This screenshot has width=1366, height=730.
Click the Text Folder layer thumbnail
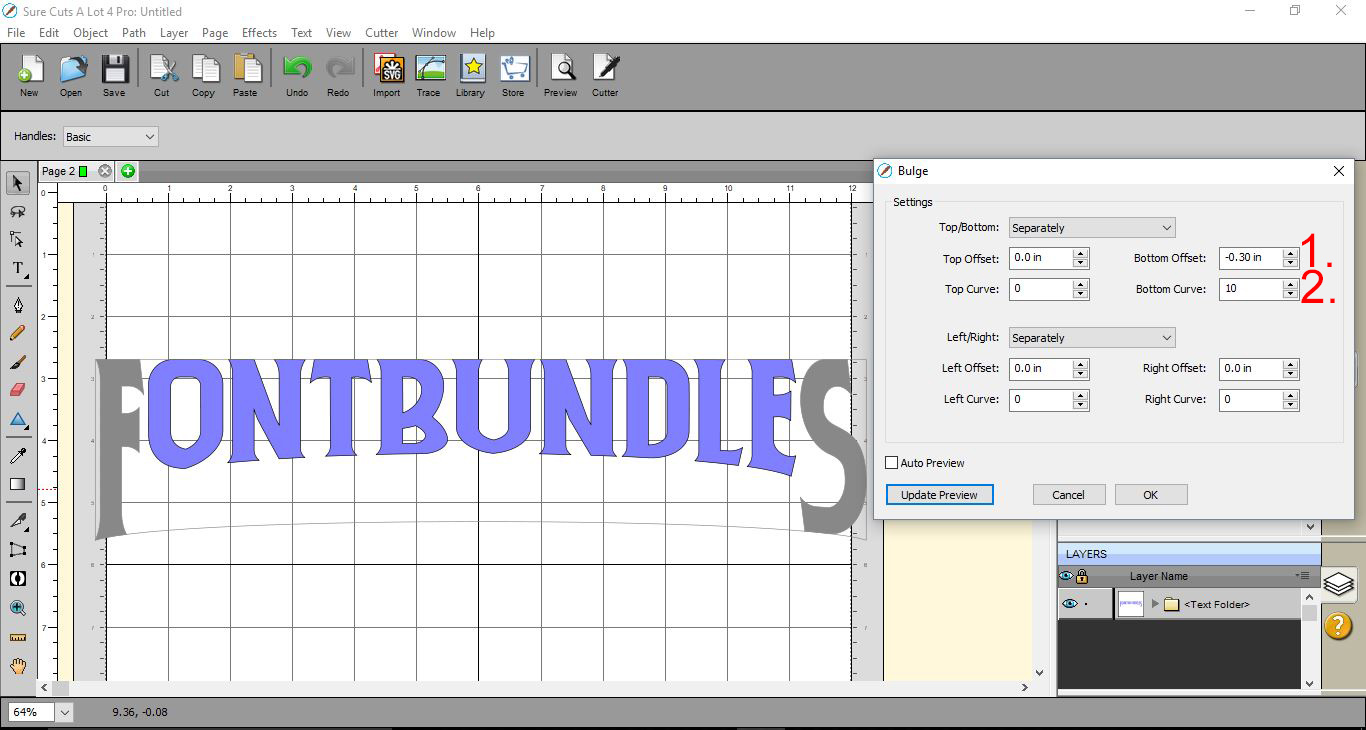pos(1131,604)
